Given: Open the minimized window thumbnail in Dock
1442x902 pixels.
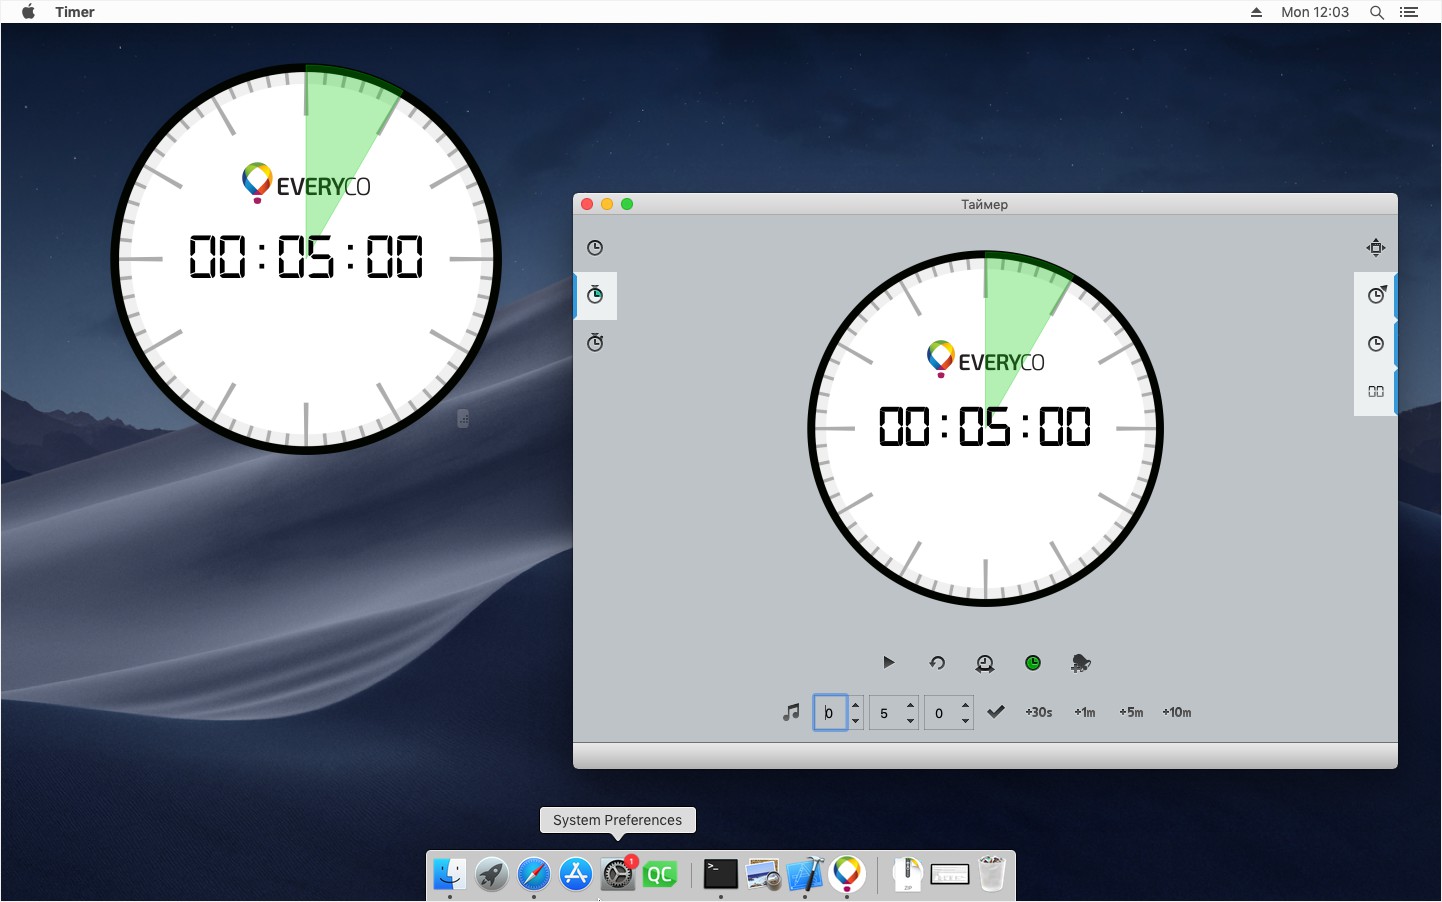Looking at the screenshot, I should coord(950,874).
